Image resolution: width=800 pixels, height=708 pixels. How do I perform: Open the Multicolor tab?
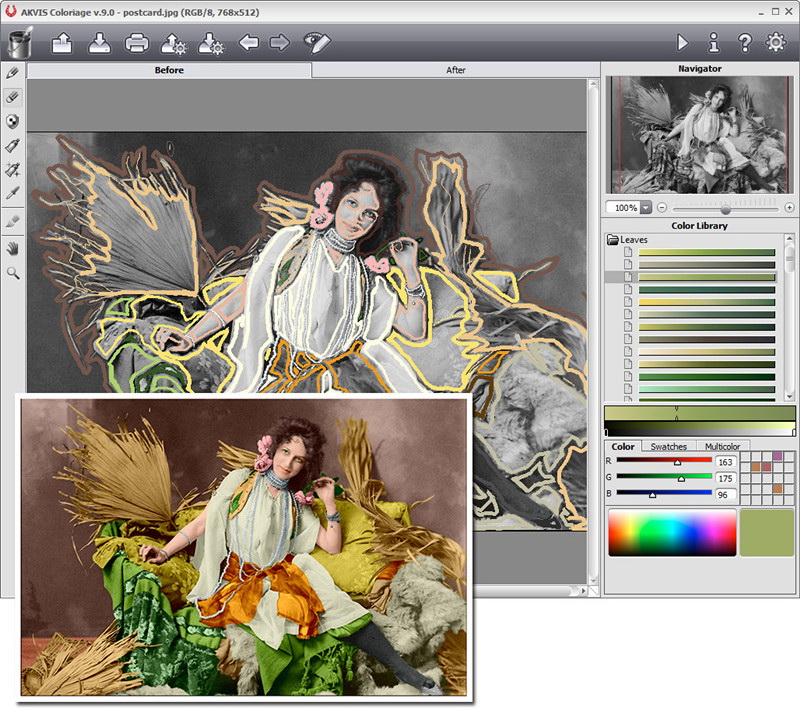[x=722, y=446]
